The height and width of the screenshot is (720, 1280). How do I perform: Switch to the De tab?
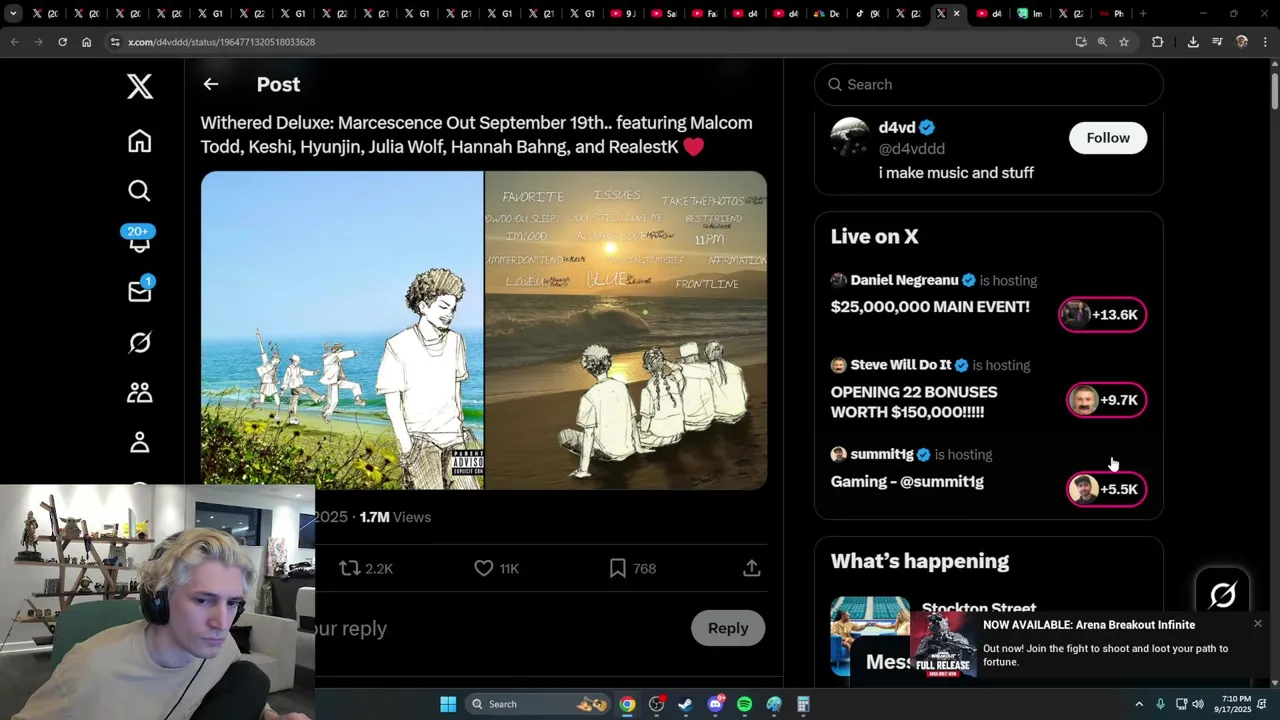coord(826,14)
